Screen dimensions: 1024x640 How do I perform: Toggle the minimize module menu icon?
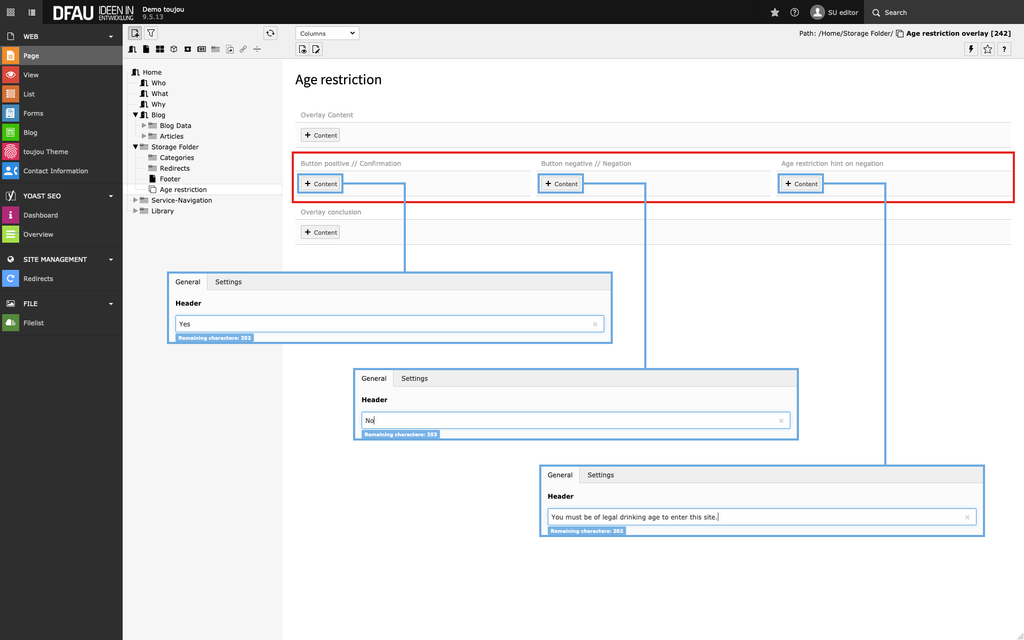pyautogui.click(x=32, y=12)
